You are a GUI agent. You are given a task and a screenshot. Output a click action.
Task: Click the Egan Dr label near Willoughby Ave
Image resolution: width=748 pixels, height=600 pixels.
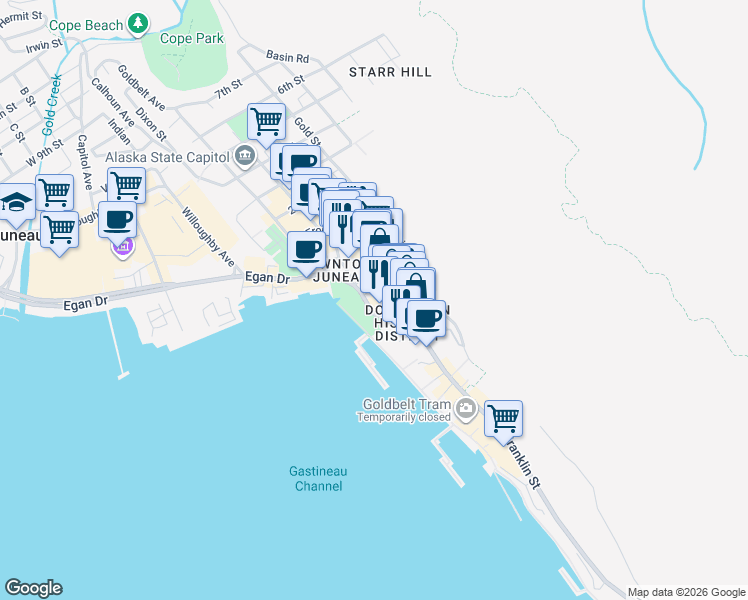coord(267,277)
